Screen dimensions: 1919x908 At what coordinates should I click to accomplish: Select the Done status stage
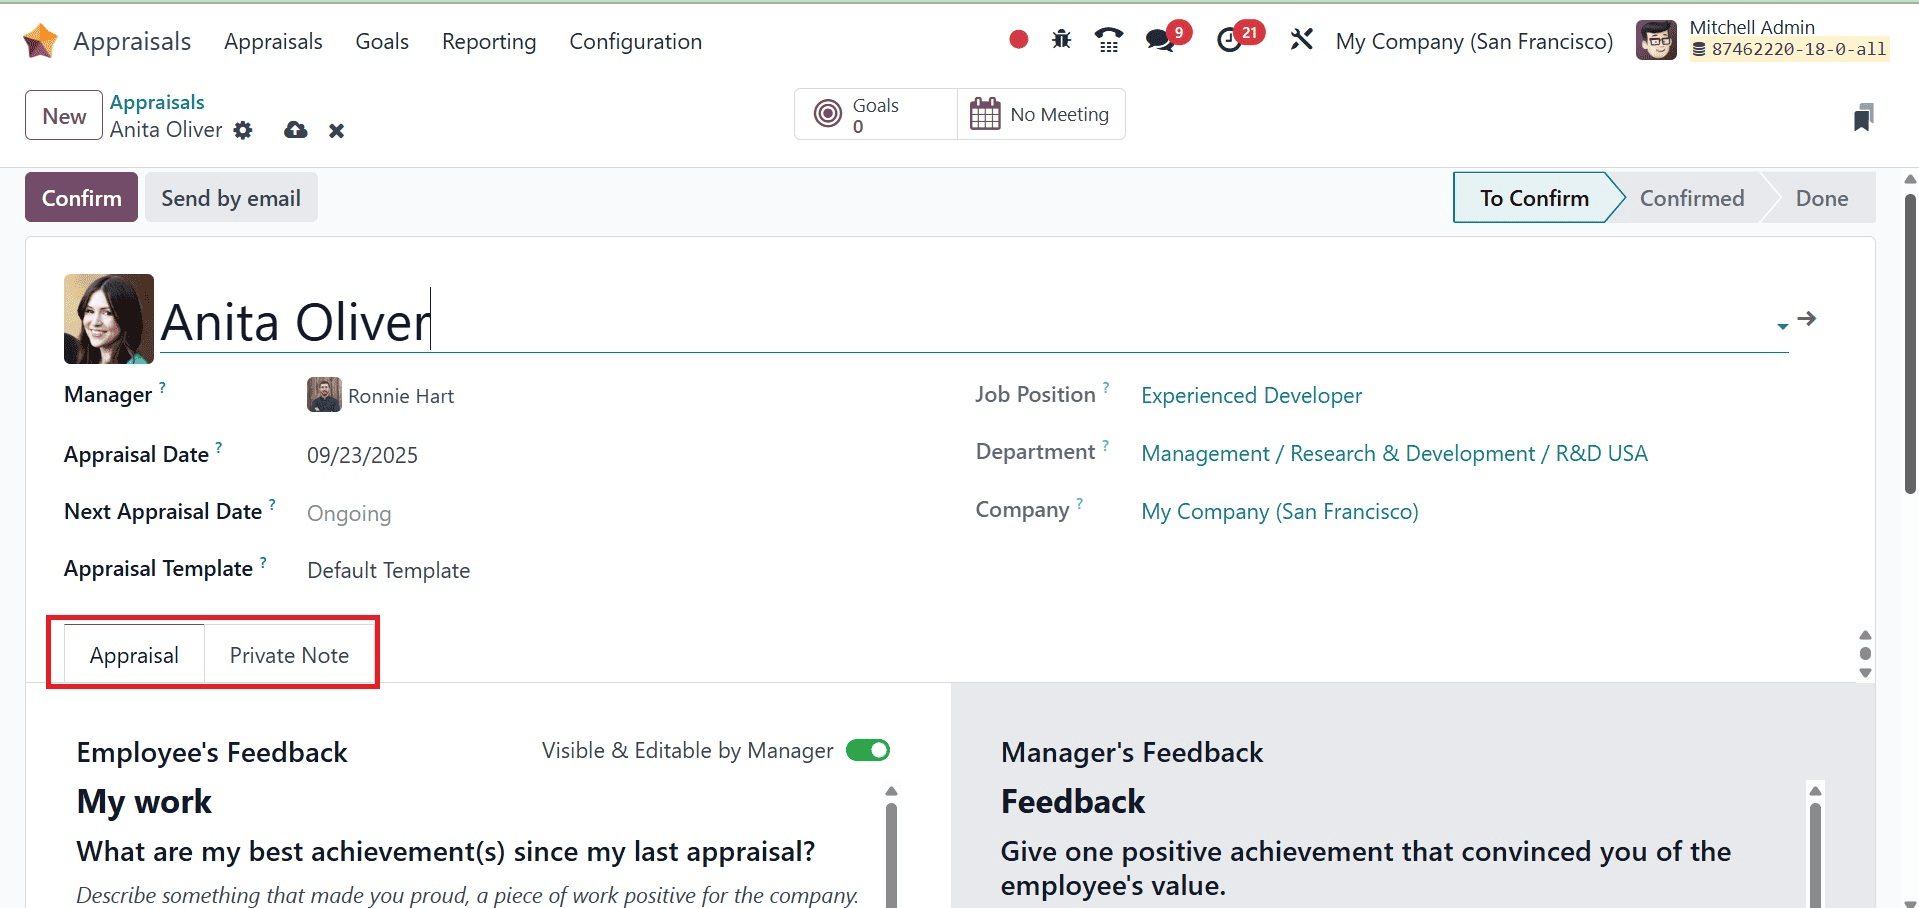[1821, 197]
